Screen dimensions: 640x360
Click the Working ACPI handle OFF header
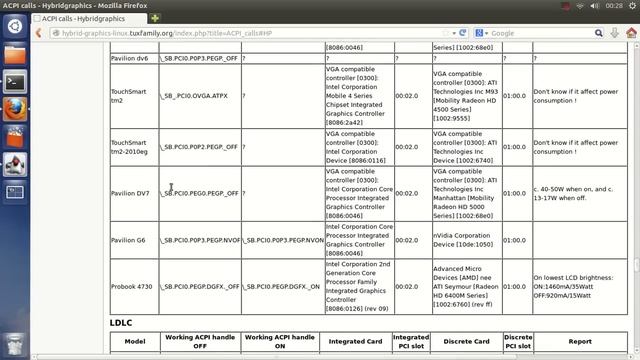coord(200,342)
